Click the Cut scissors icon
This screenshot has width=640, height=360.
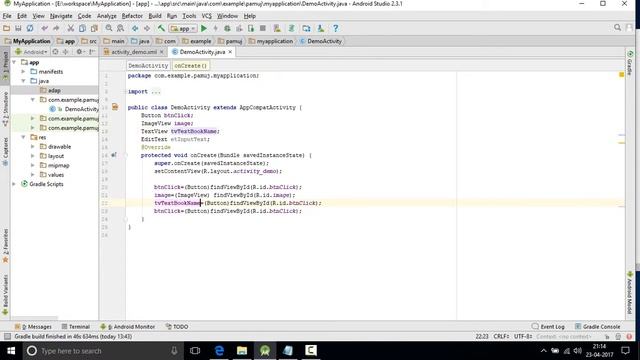coord(71,28)
